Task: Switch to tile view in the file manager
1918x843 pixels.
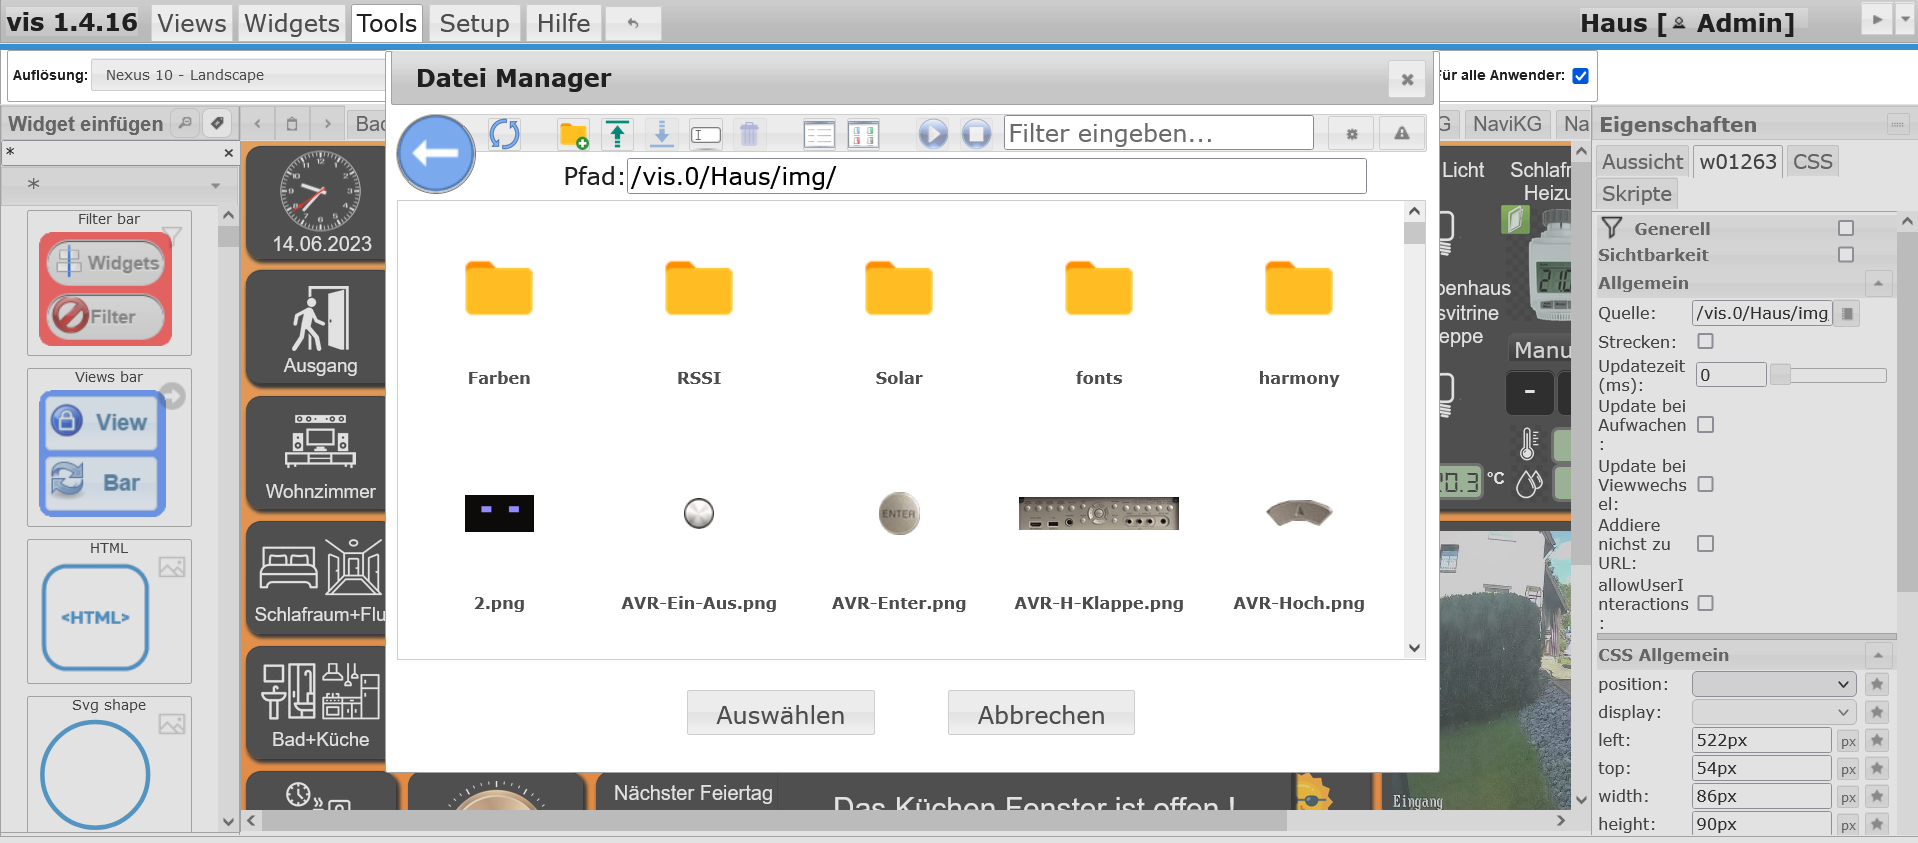Action: coord(863,134)
